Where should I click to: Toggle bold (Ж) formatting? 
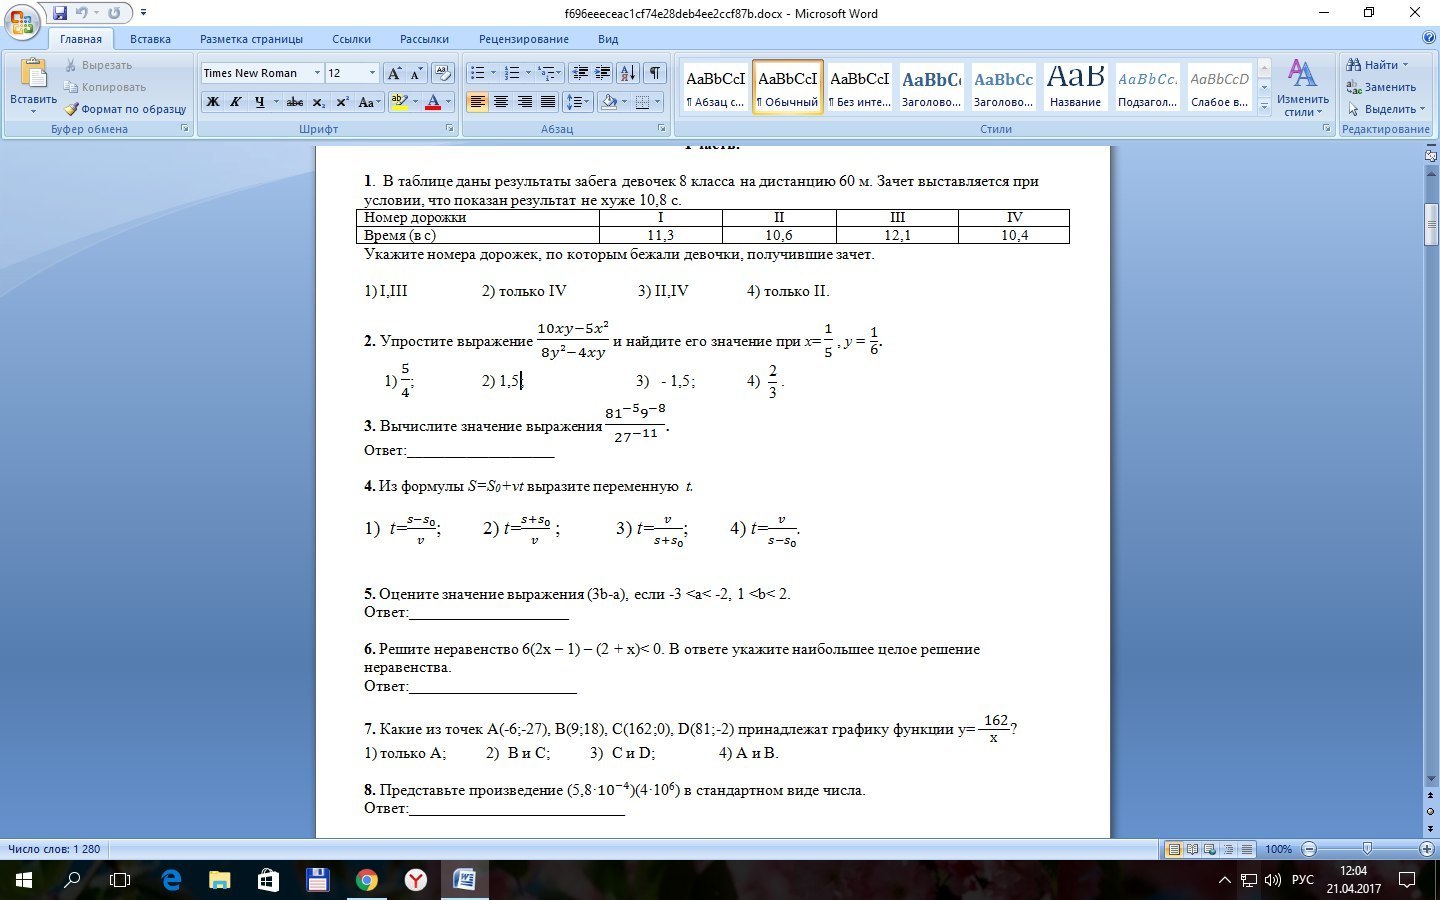(x=213, y=102)
